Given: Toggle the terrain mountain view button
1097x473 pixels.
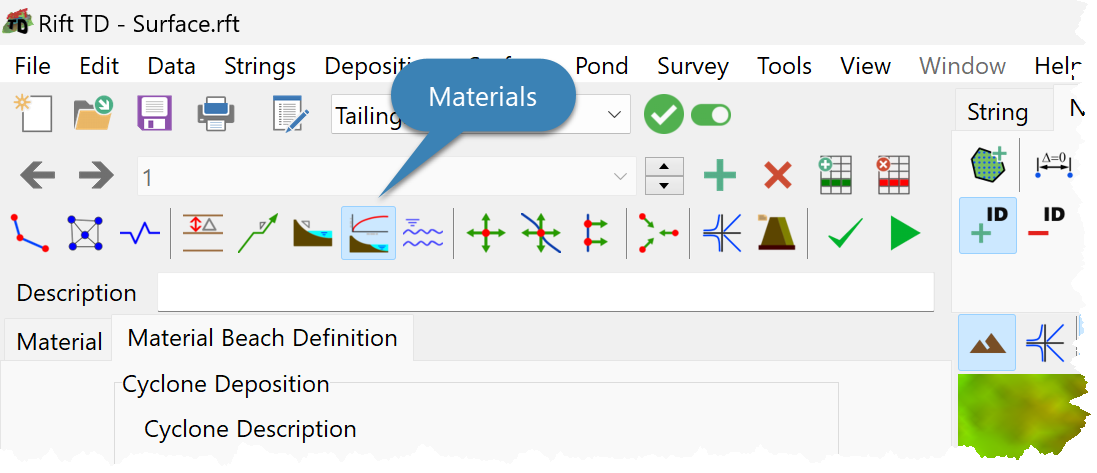Looking at the screenshot, I should tap(987, 342).
